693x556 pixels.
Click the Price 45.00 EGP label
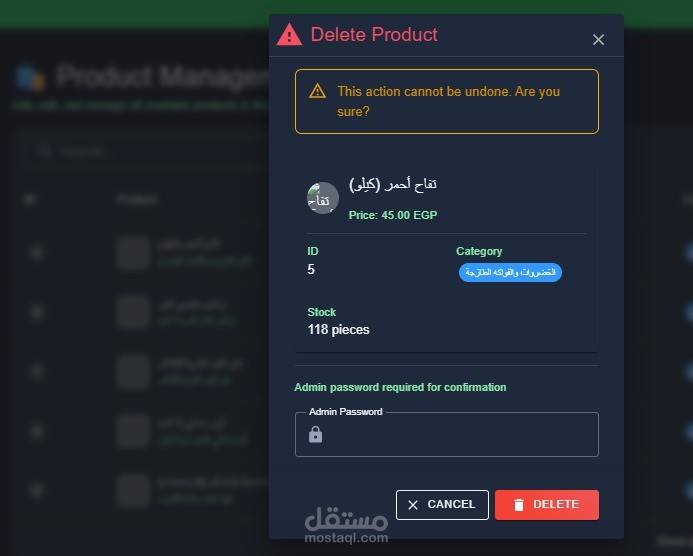click(393, 215)
